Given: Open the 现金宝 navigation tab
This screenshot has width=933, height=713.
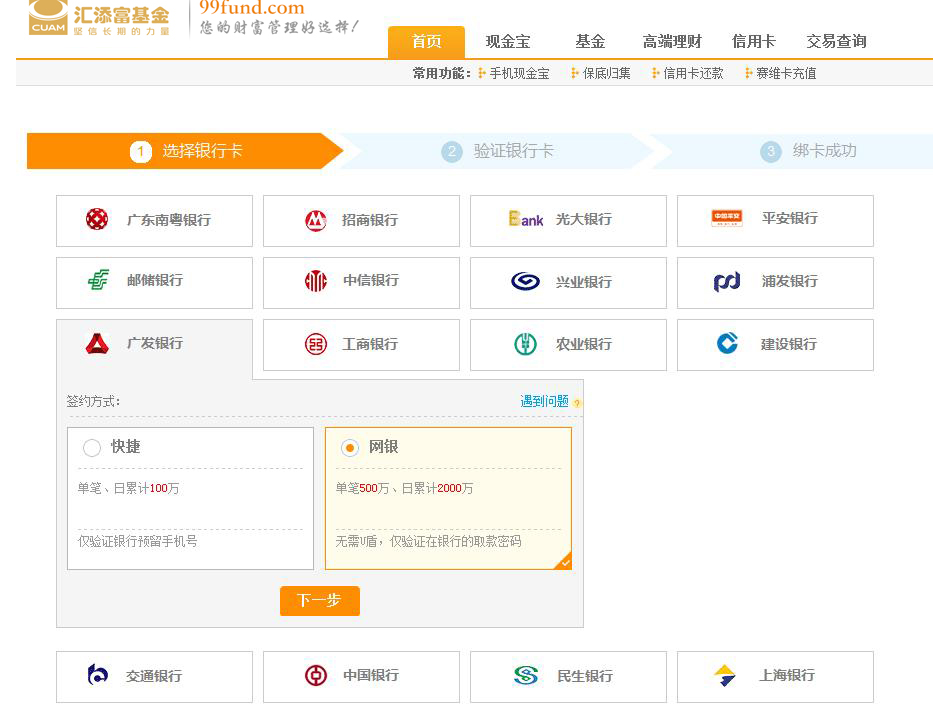Looking at the screenshot, I should click(508, 42).
